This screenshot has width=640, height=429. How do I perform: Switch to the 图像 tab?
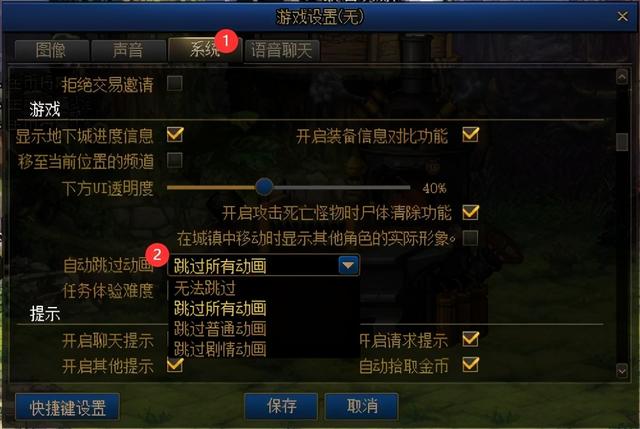click(x=51, y=51)
